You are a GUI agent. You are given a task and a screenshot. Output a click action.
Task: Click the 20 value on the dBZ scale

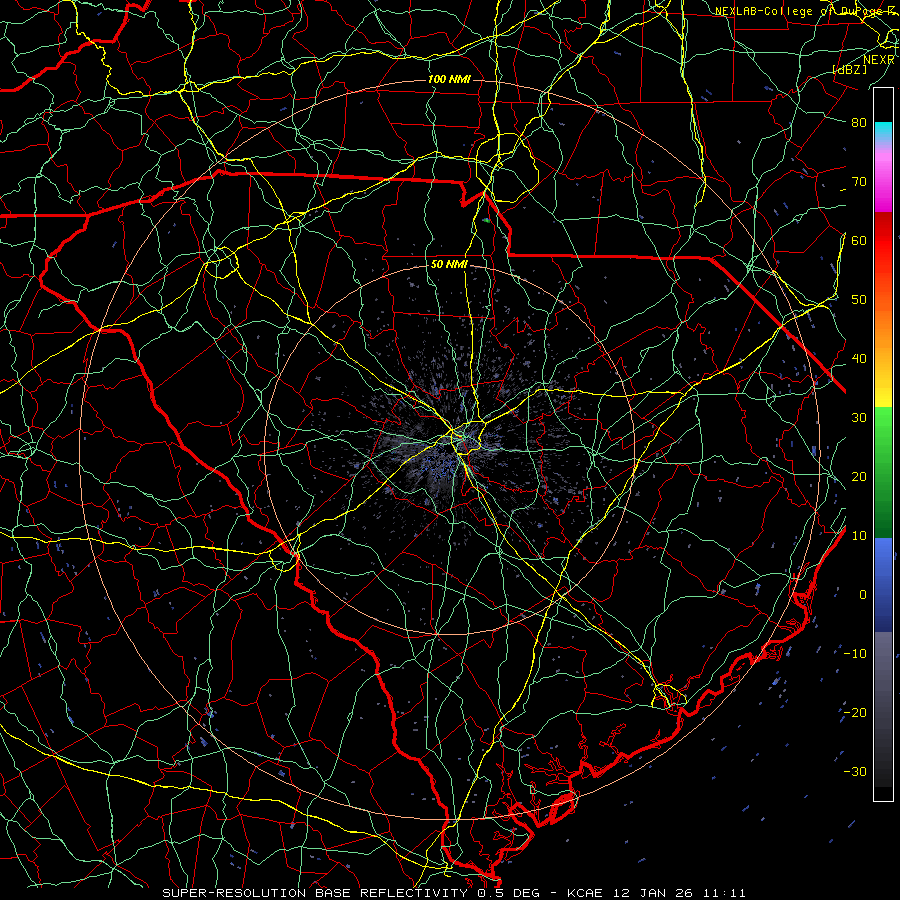[859, 476]
